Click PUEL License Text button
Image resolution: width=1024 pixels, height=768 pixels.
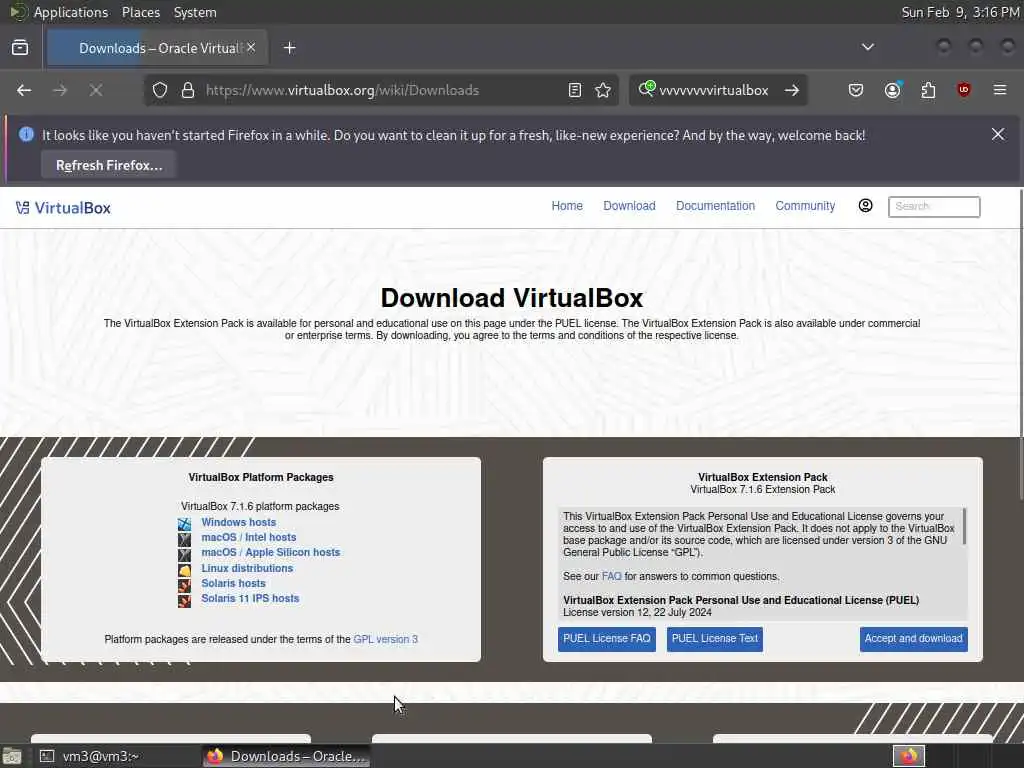(714, 639)
